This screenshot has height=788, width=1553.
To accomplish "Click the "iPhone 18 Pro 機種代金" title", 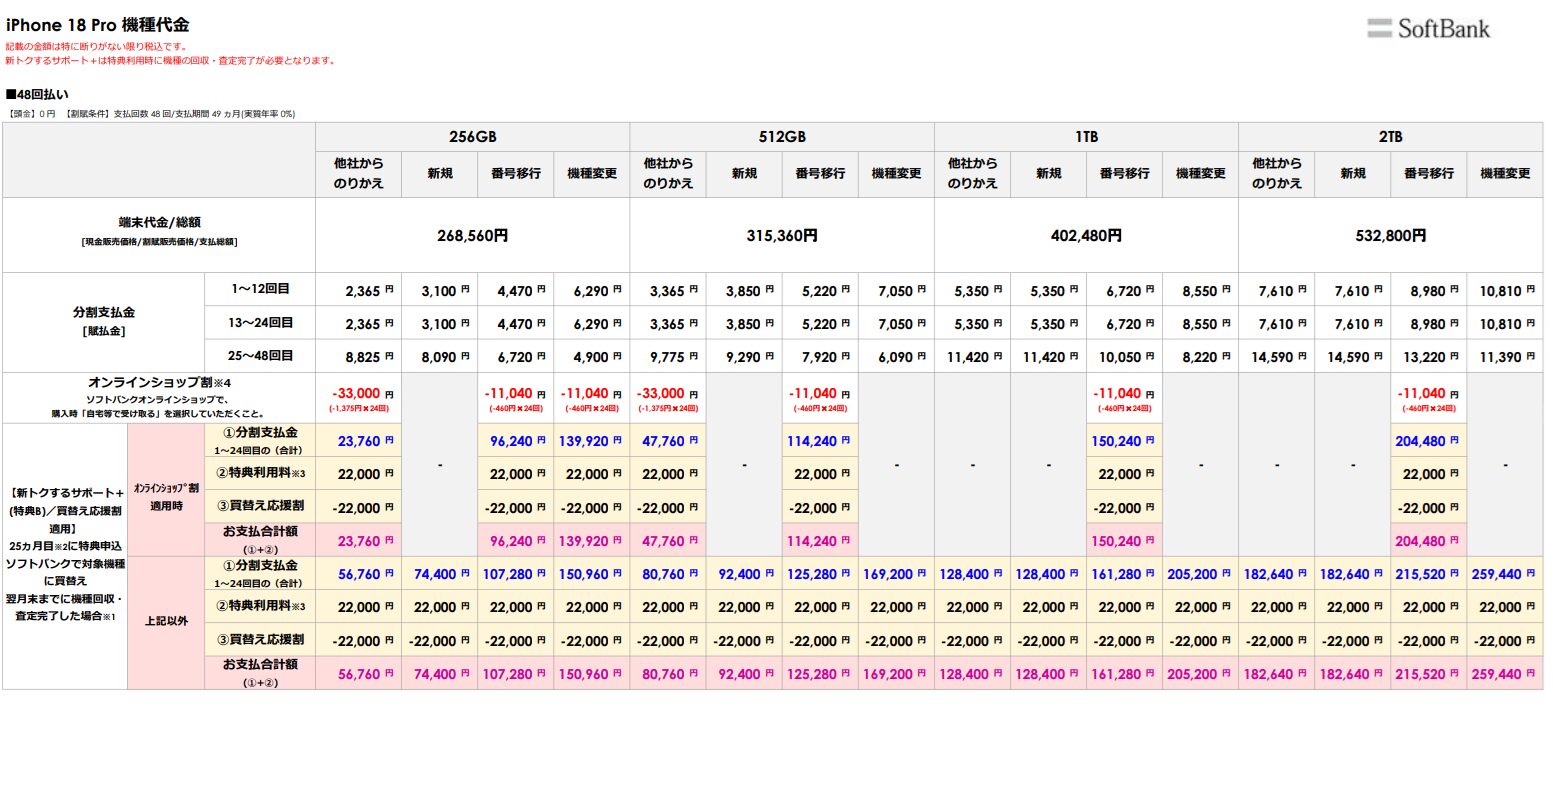I will tap(97, 25).
